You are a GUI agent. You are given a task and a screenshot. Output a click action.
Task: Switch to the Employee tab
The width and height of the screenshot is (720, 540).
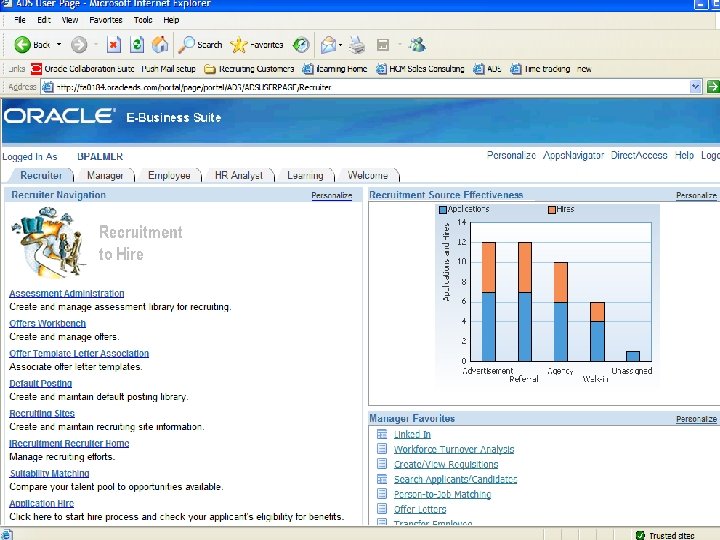point(169,175)
